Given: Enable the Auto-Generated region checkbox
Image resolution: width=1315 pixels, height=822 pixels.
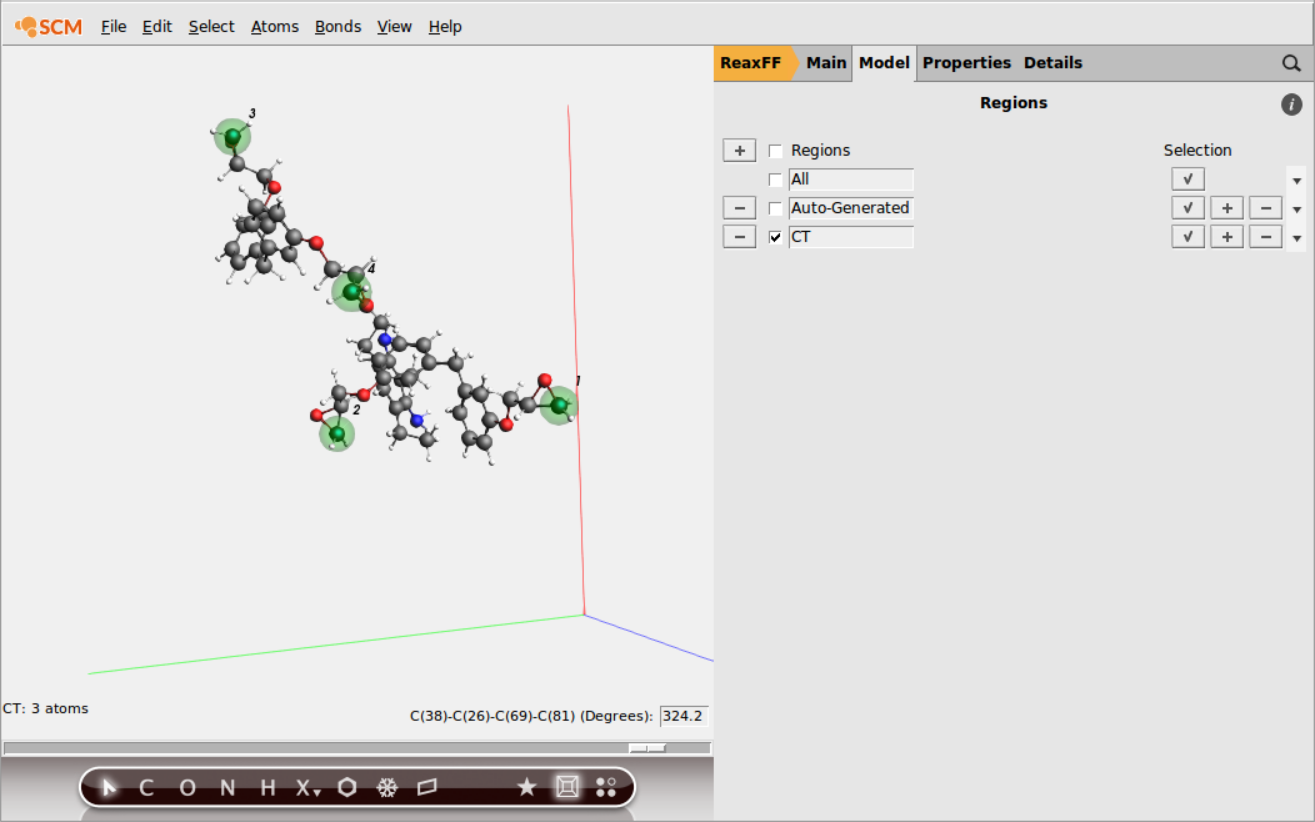Looking at the screenshot, I should [x=775, y=209].
